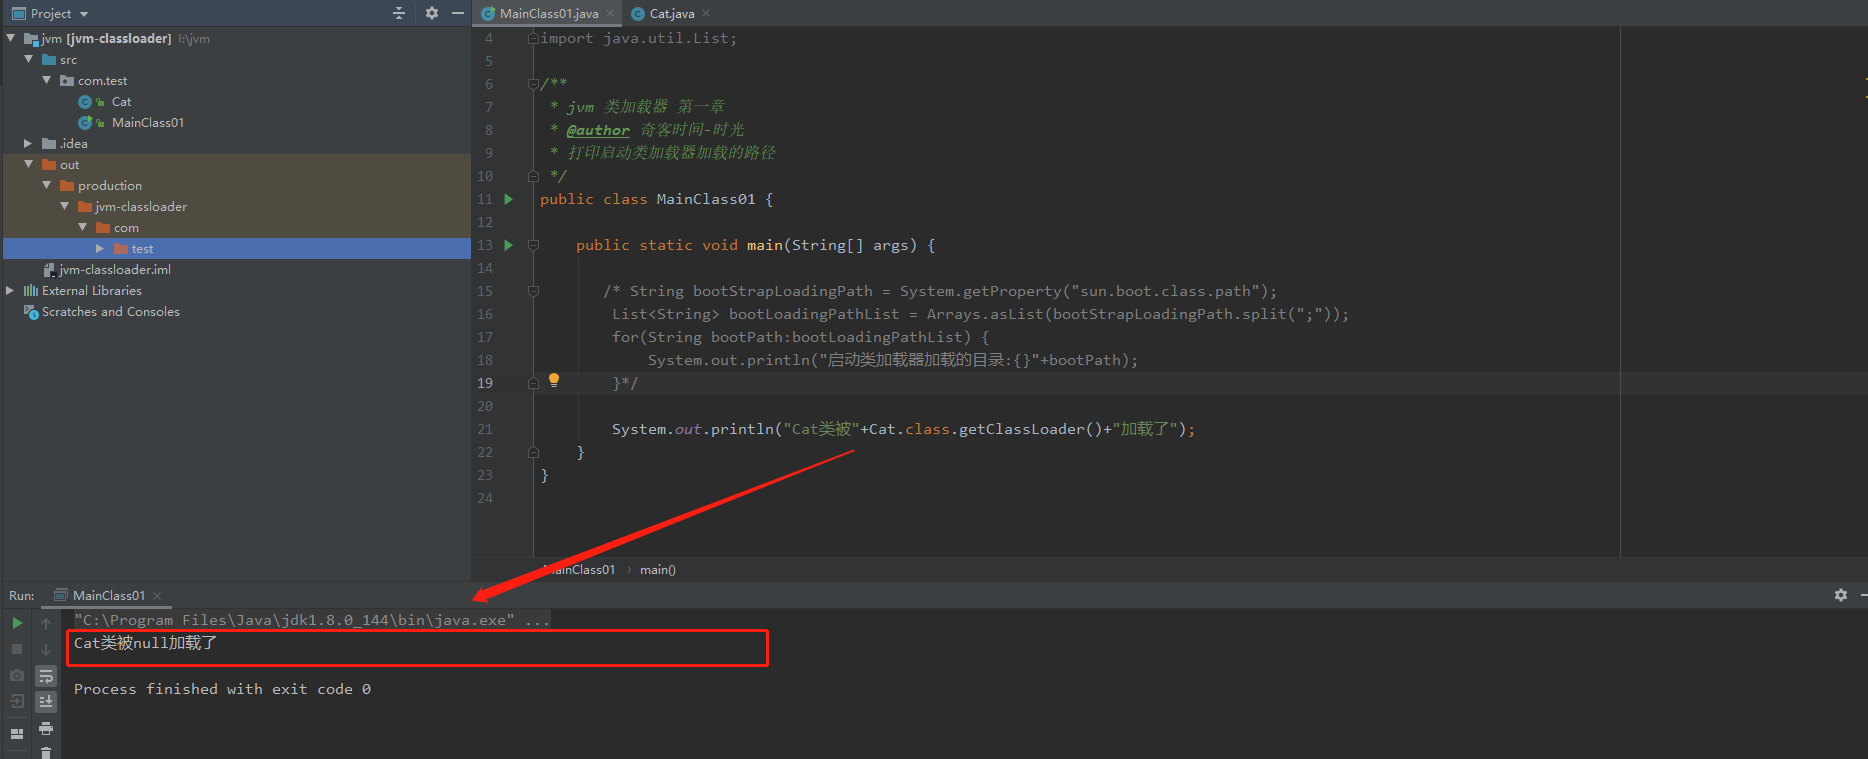
Task: Click the Exit process icon in Run panel
Action: coord(17,701)
